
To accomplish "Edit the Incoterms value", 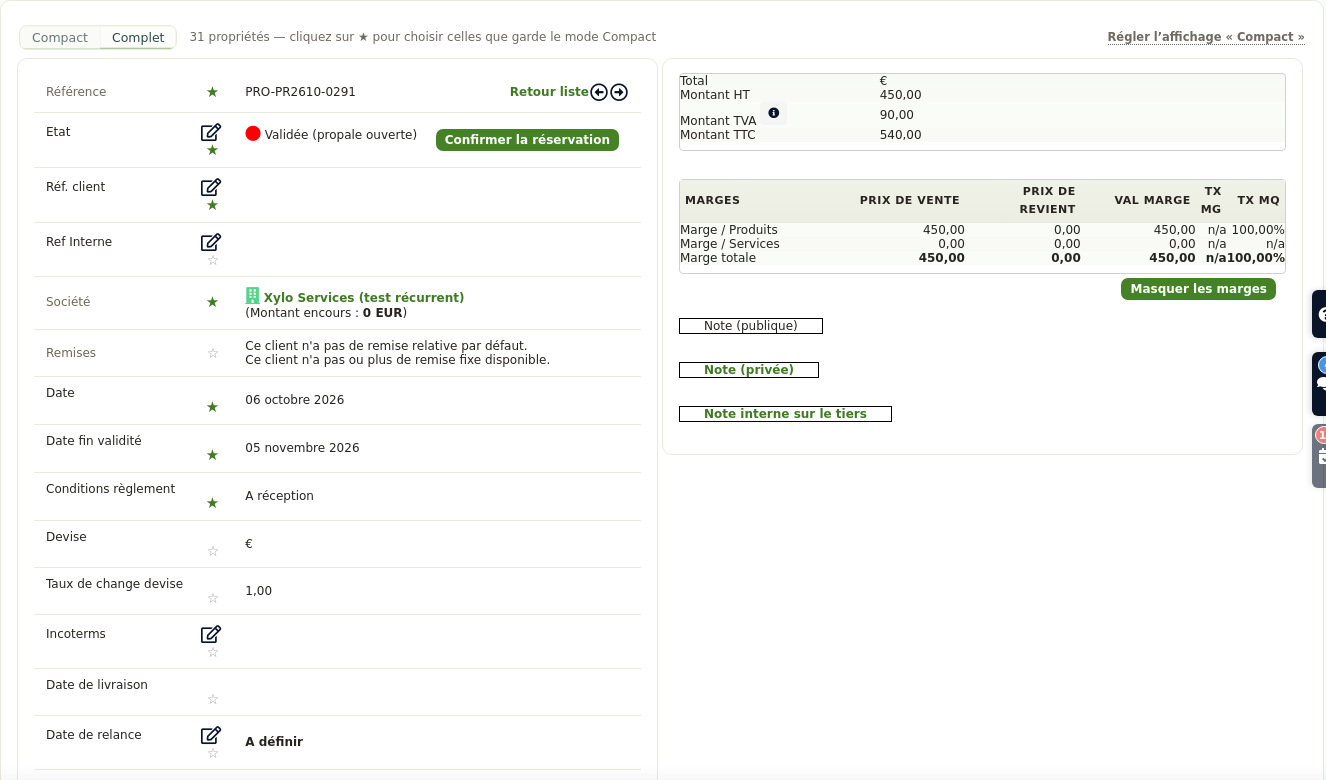I will pyautogui.click(x=211, y=634).
